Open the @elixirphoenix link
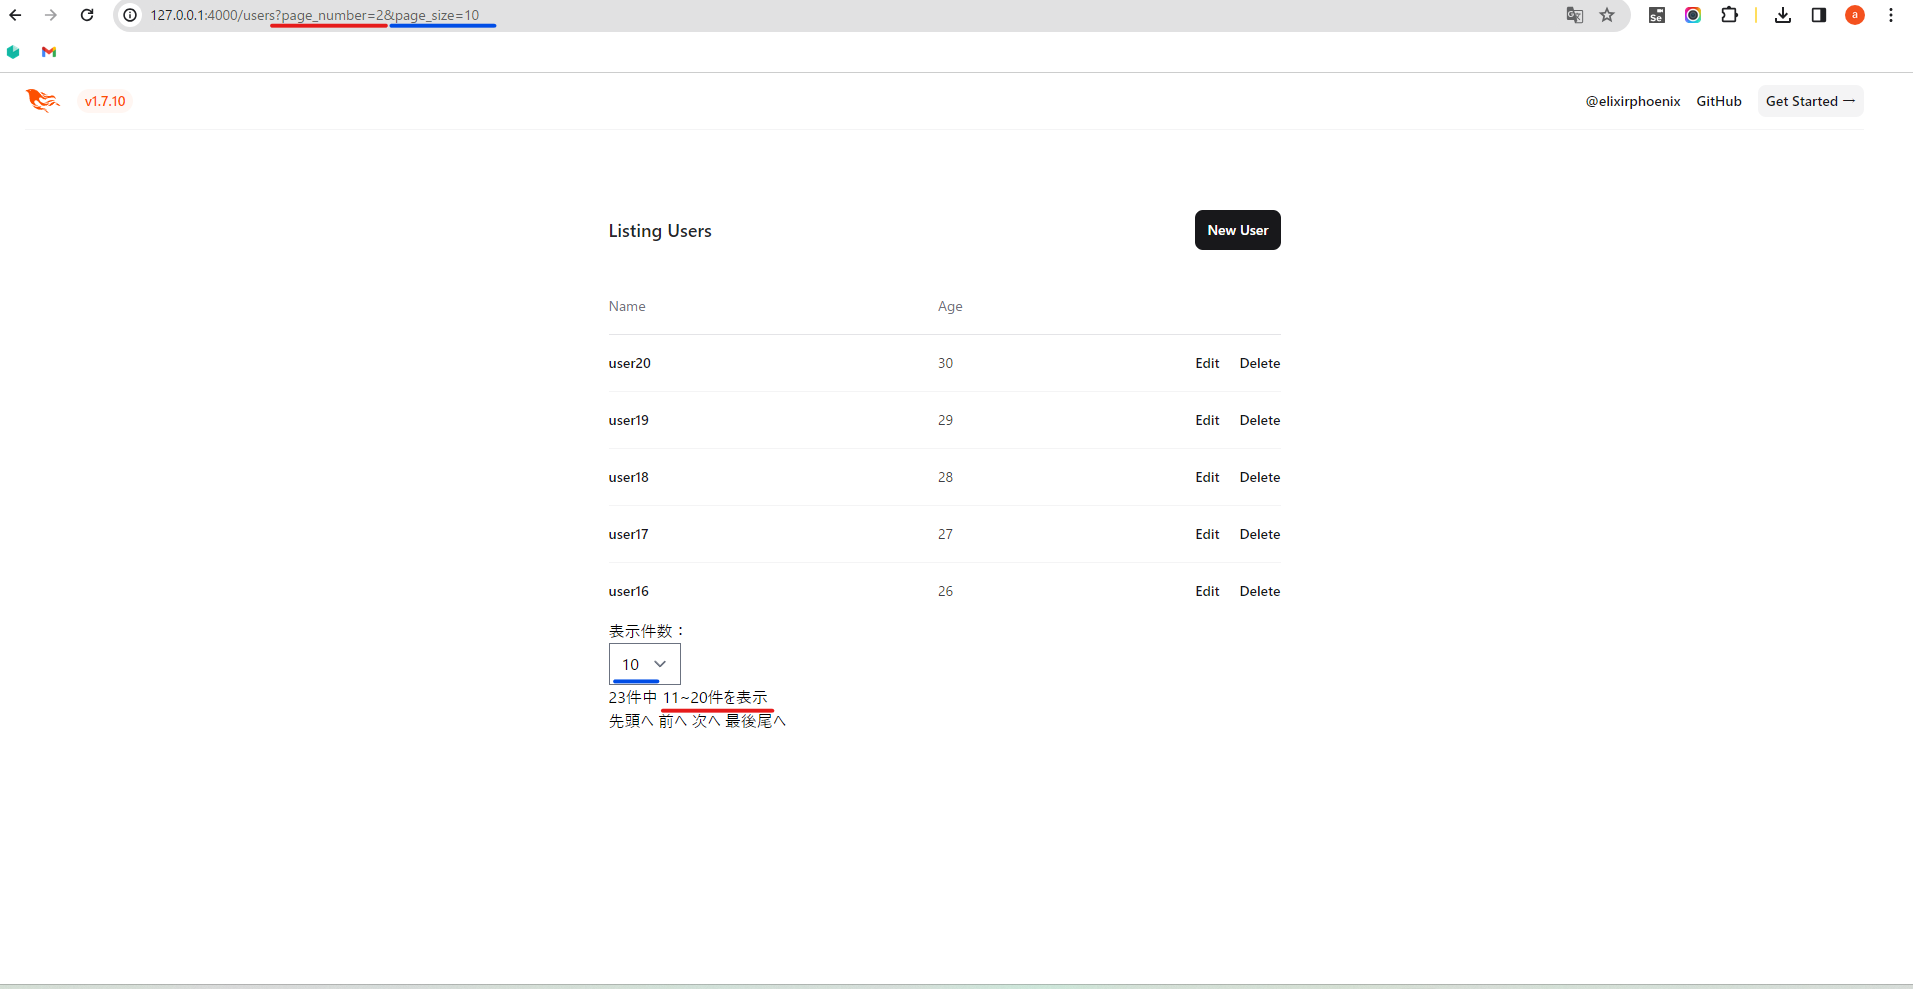The image size is (1913, 989). [1633, 101]
